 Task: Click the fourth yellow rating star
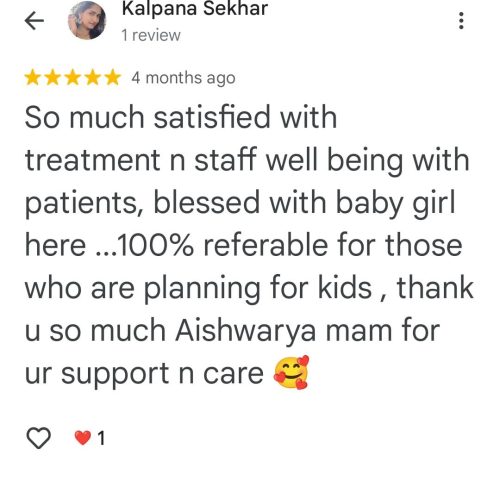coord(93,78)
